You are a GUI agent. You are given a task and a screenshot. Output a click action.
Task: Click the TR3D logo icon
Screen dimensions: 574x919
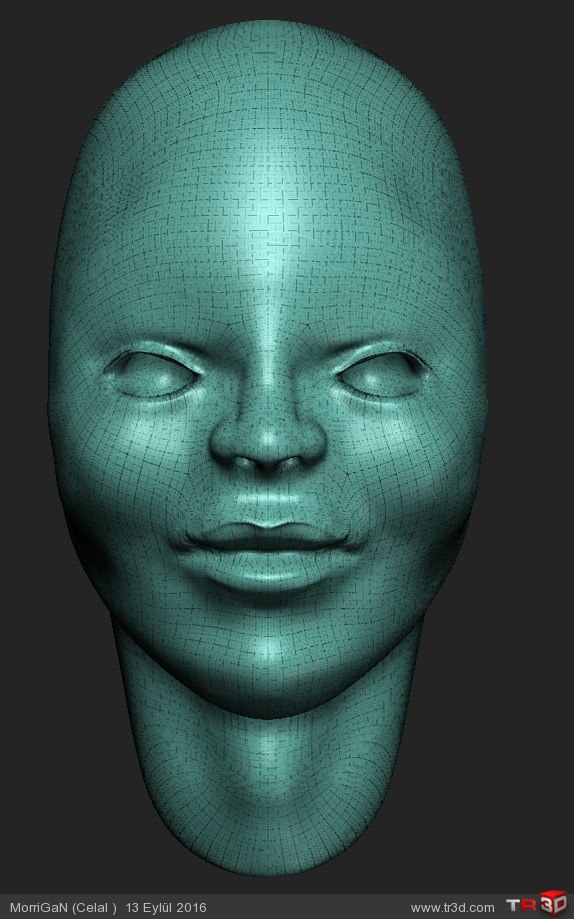pos(536,904)
